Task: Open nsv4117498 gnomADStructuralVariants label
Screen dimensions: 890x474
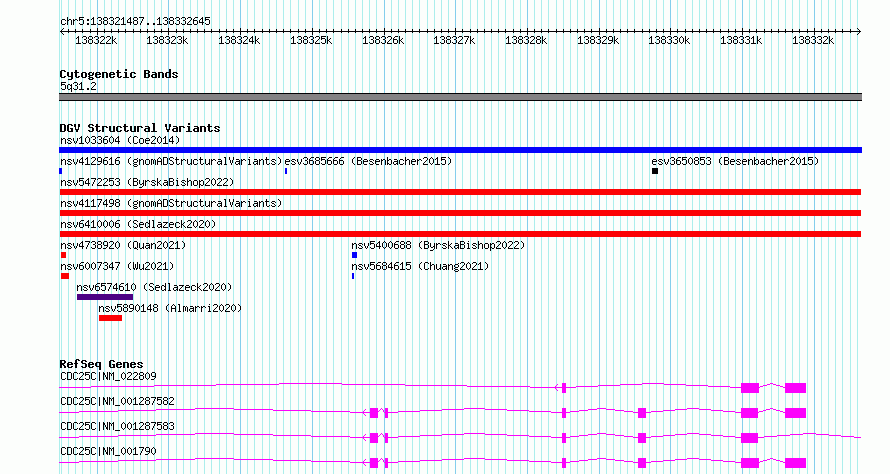Action: coord(171,203)
